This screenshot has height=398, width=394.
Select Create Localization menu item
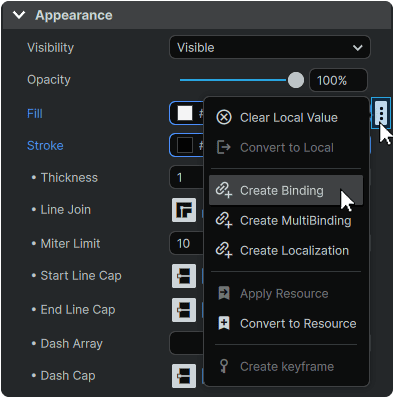(286, 250)
